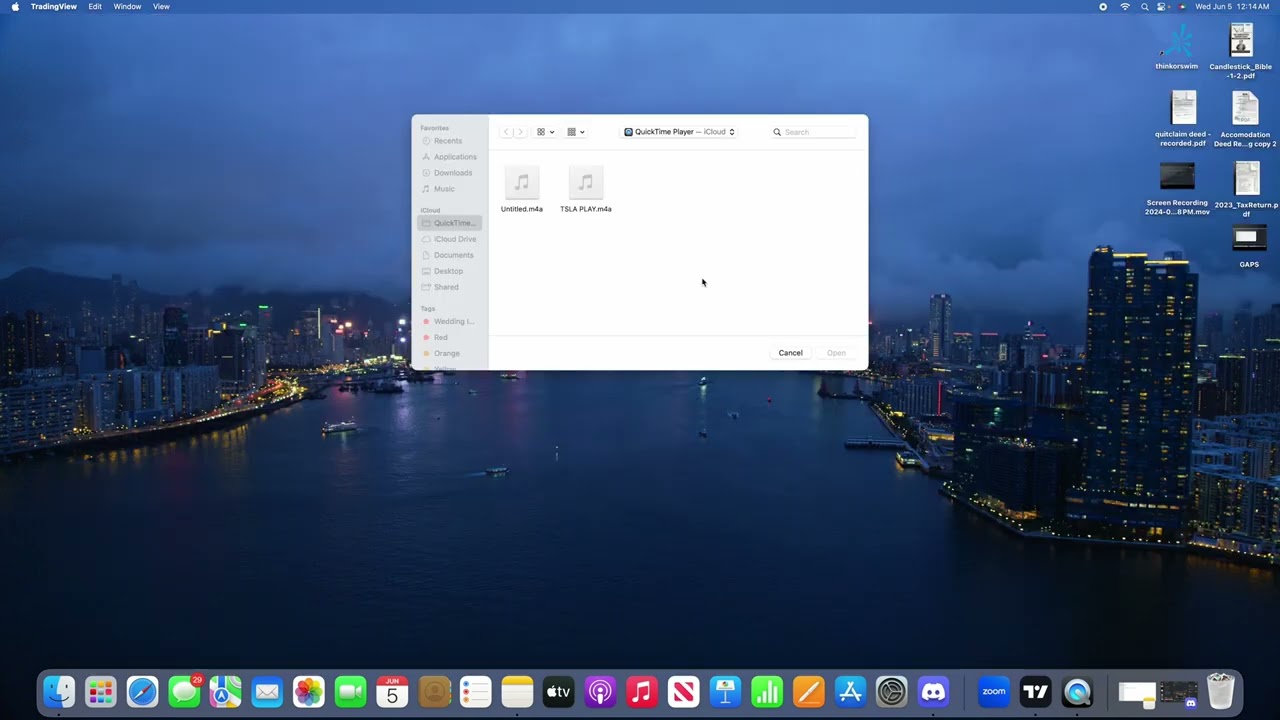Click the dimmed Open button
This screenshot has width=1280, height=720.
coord(836,353)
